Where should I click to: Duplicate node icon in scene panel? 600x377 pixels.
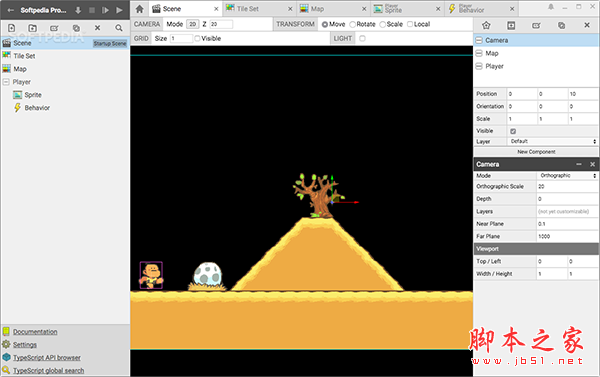561,25
